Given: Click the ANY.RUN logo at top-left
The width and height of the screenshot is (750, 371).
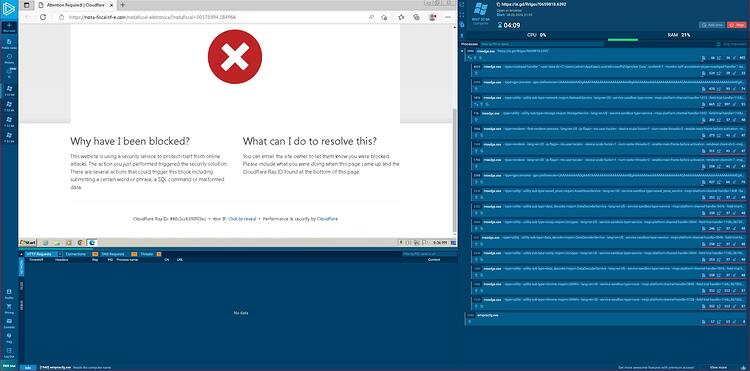Looking at the screenshot, I should 9,9.
